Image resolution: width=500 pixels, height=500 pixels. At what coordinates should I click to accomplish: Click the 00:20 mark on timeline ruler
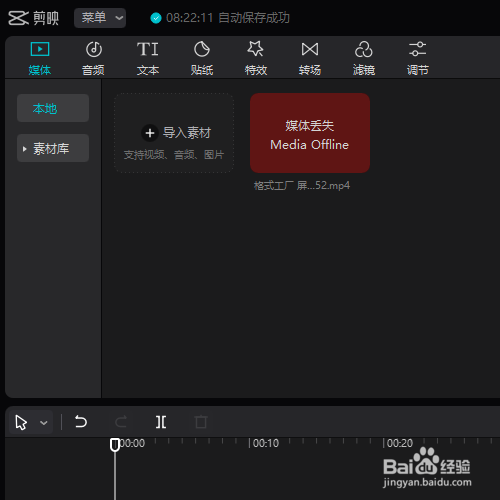click(400, 443)
